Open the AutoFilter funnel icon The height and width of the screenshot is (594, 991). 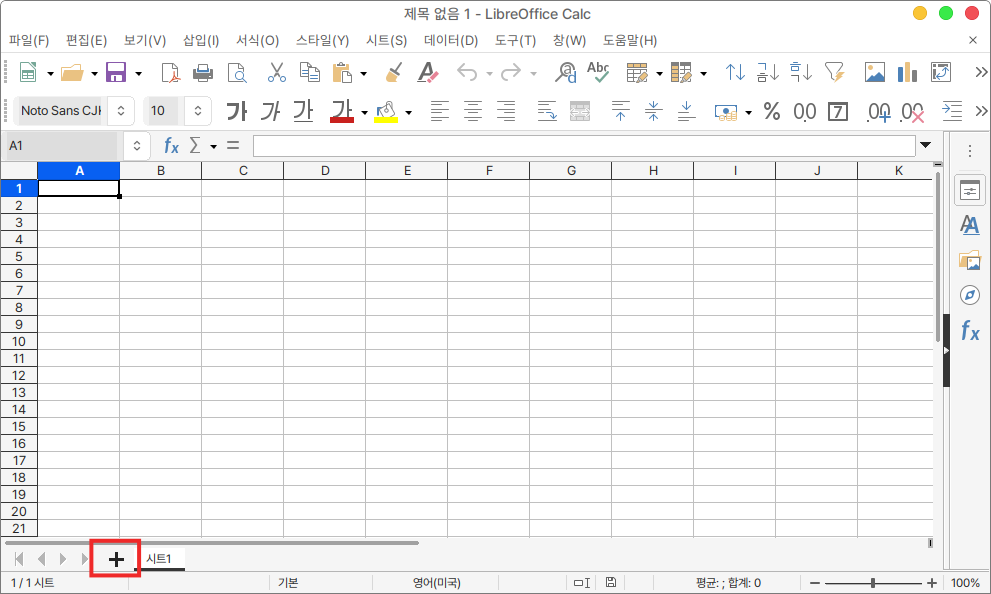click(x=833, y=72)
